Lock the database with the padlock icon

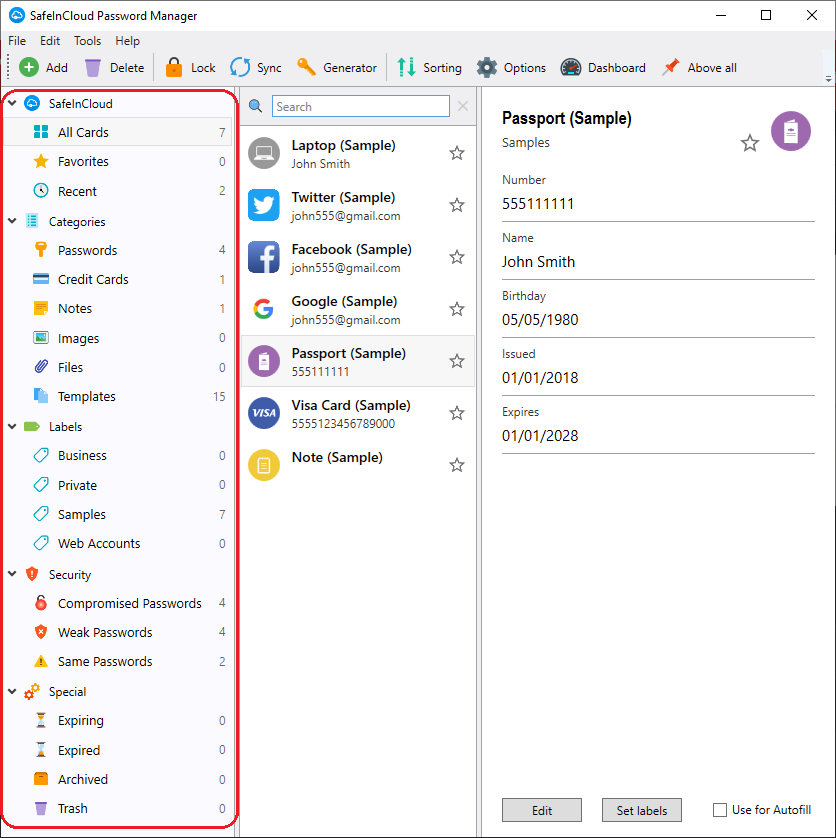(x=174, y=67)
